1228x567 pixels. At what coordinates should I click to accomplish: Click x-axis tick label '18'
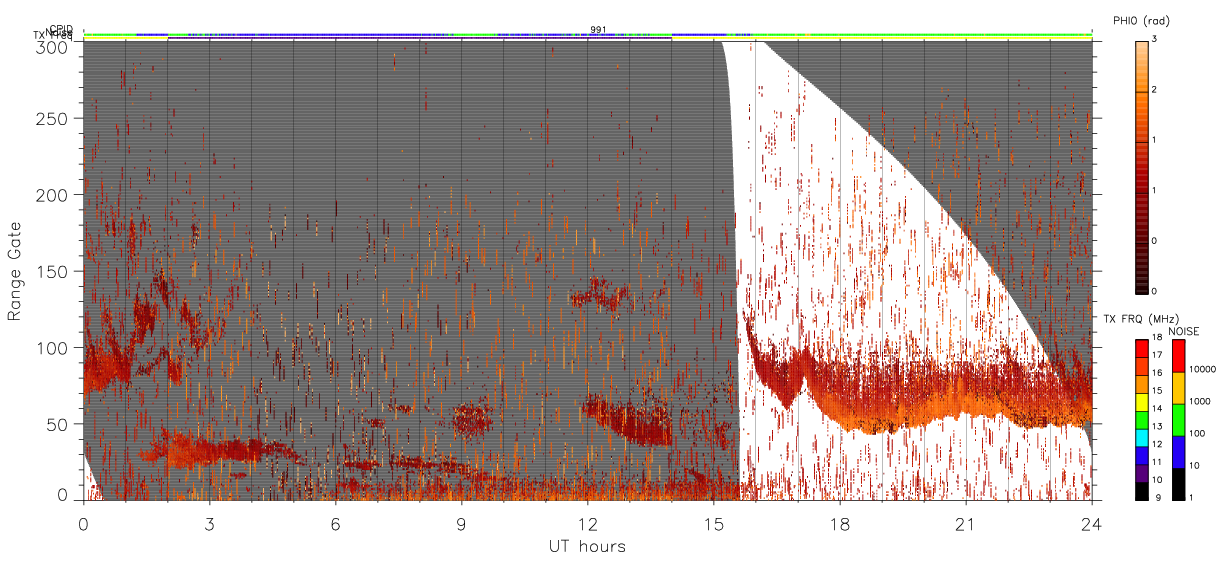(839, 523)
